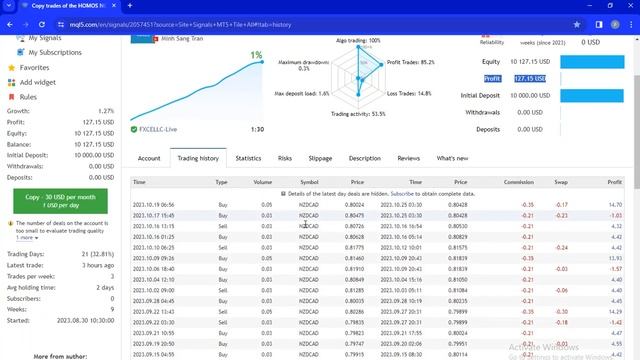Viewport: 640px width, 360px height.
Task: Open new browser tab with plus
Action: (x=130, y=6)
